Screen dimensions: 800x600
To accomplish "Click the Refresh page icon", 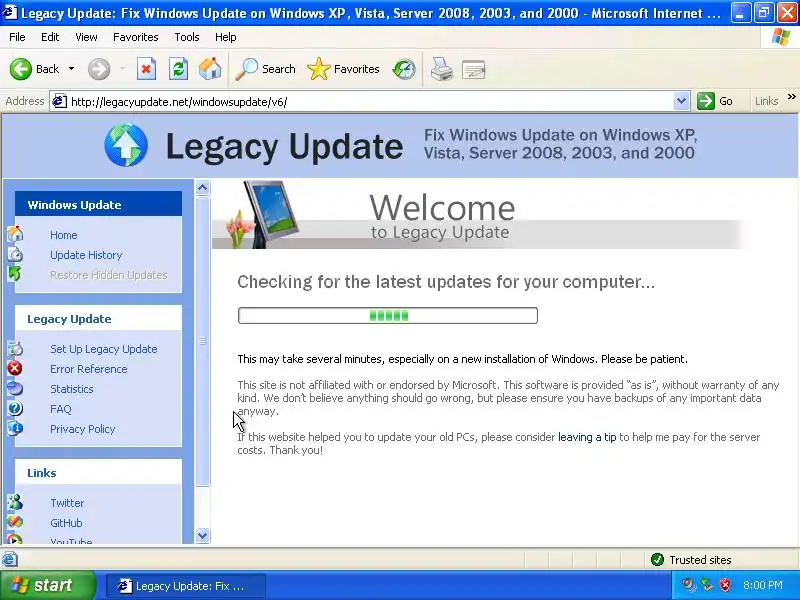I will coord(178,69).
